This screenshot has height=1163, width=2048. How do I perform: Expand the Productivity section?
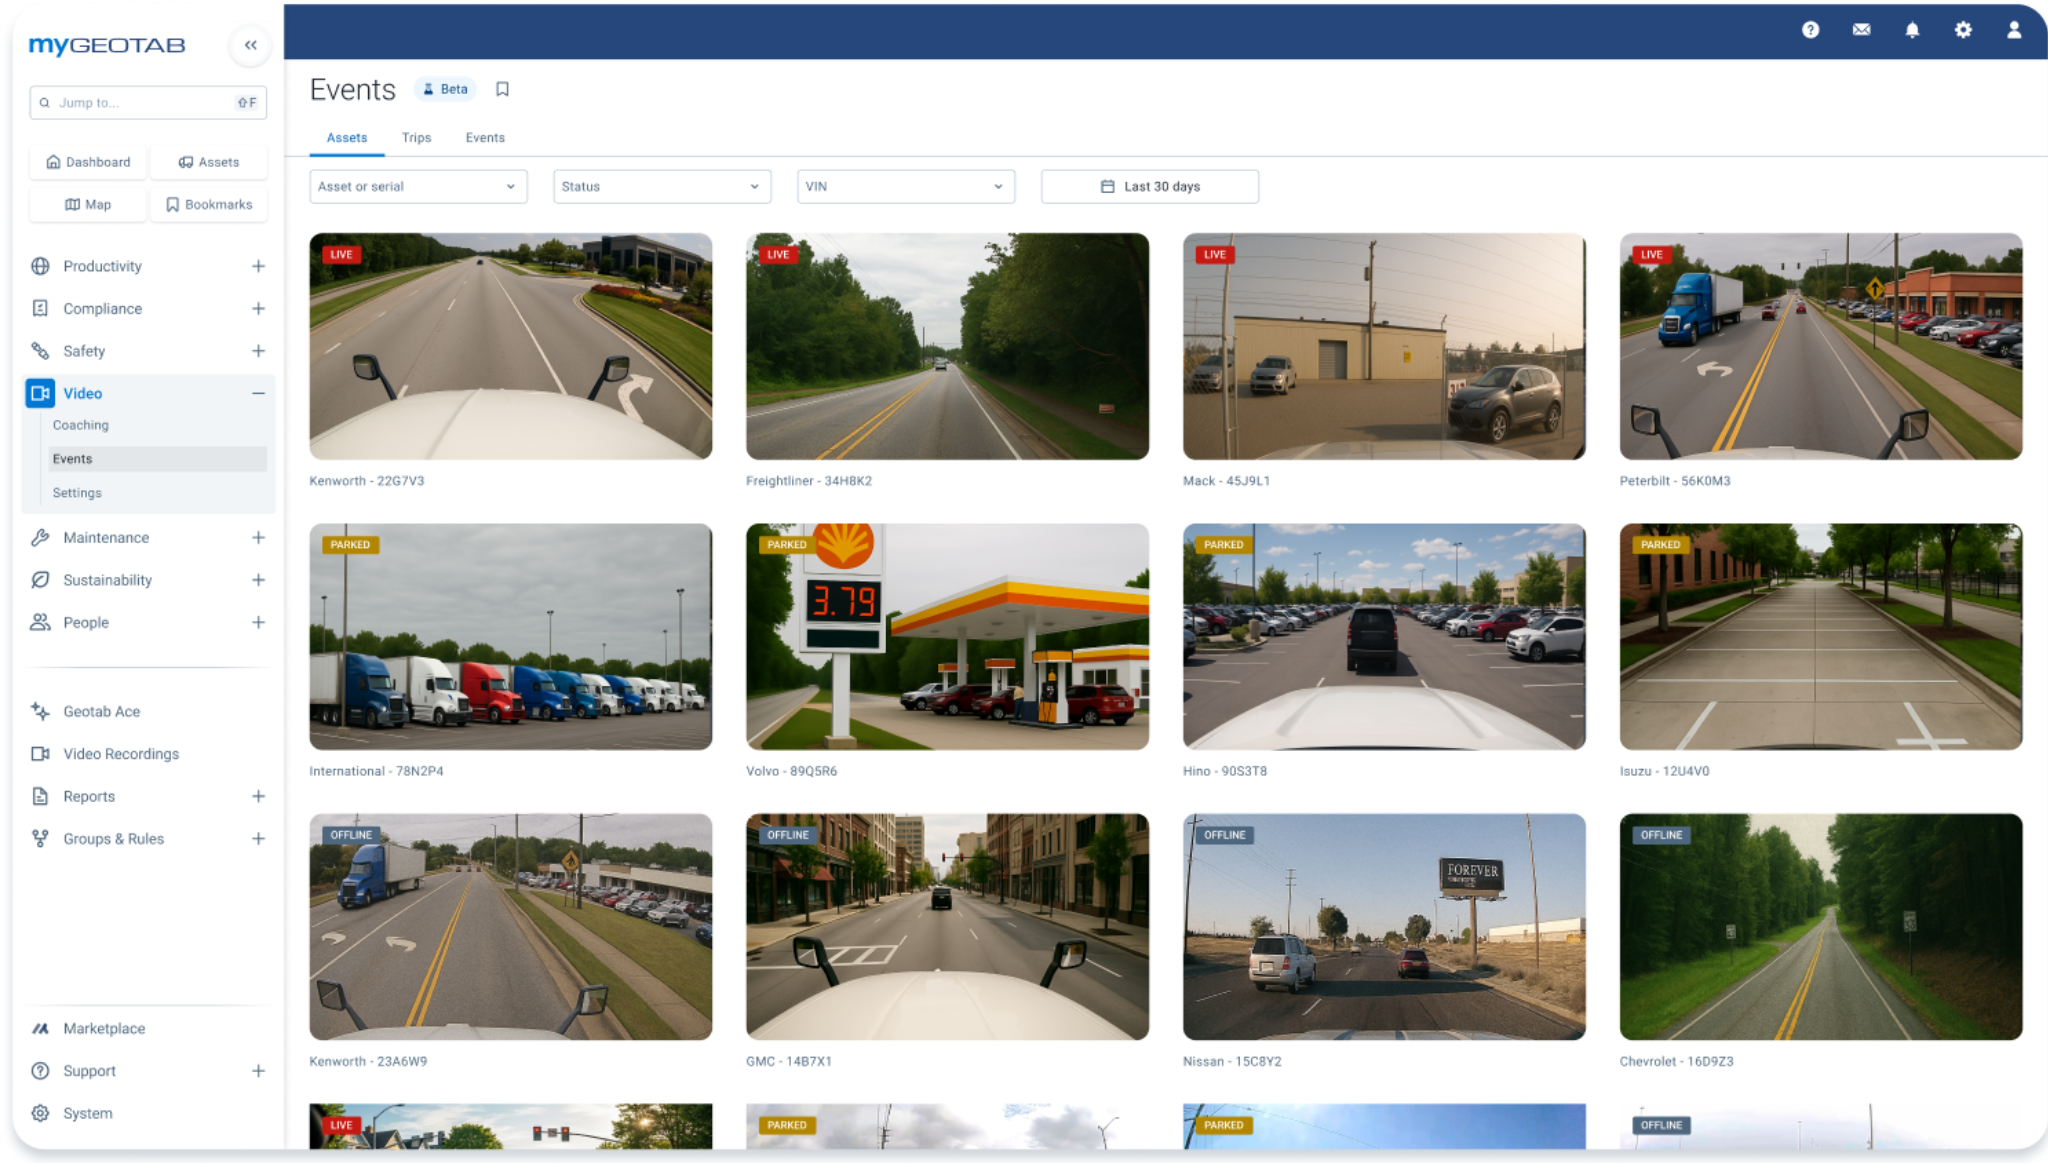coord(258,266)
